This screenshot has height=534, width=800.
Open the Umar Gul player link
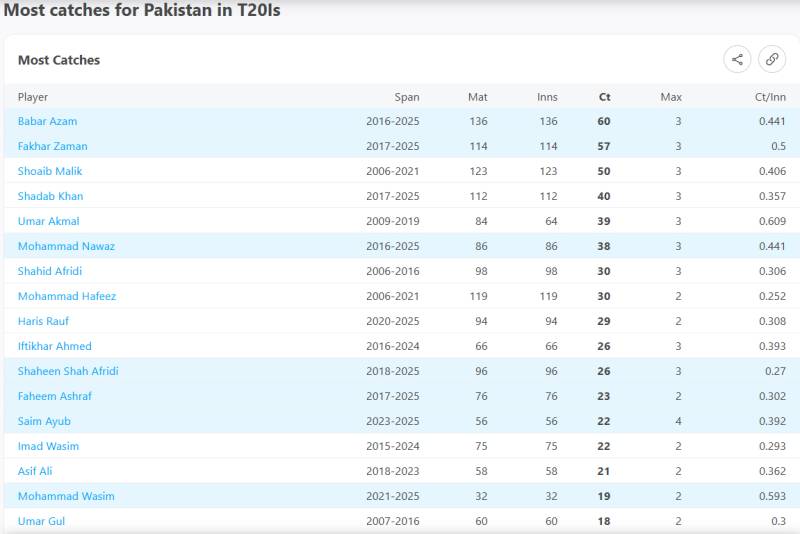[x=41, y=521]
